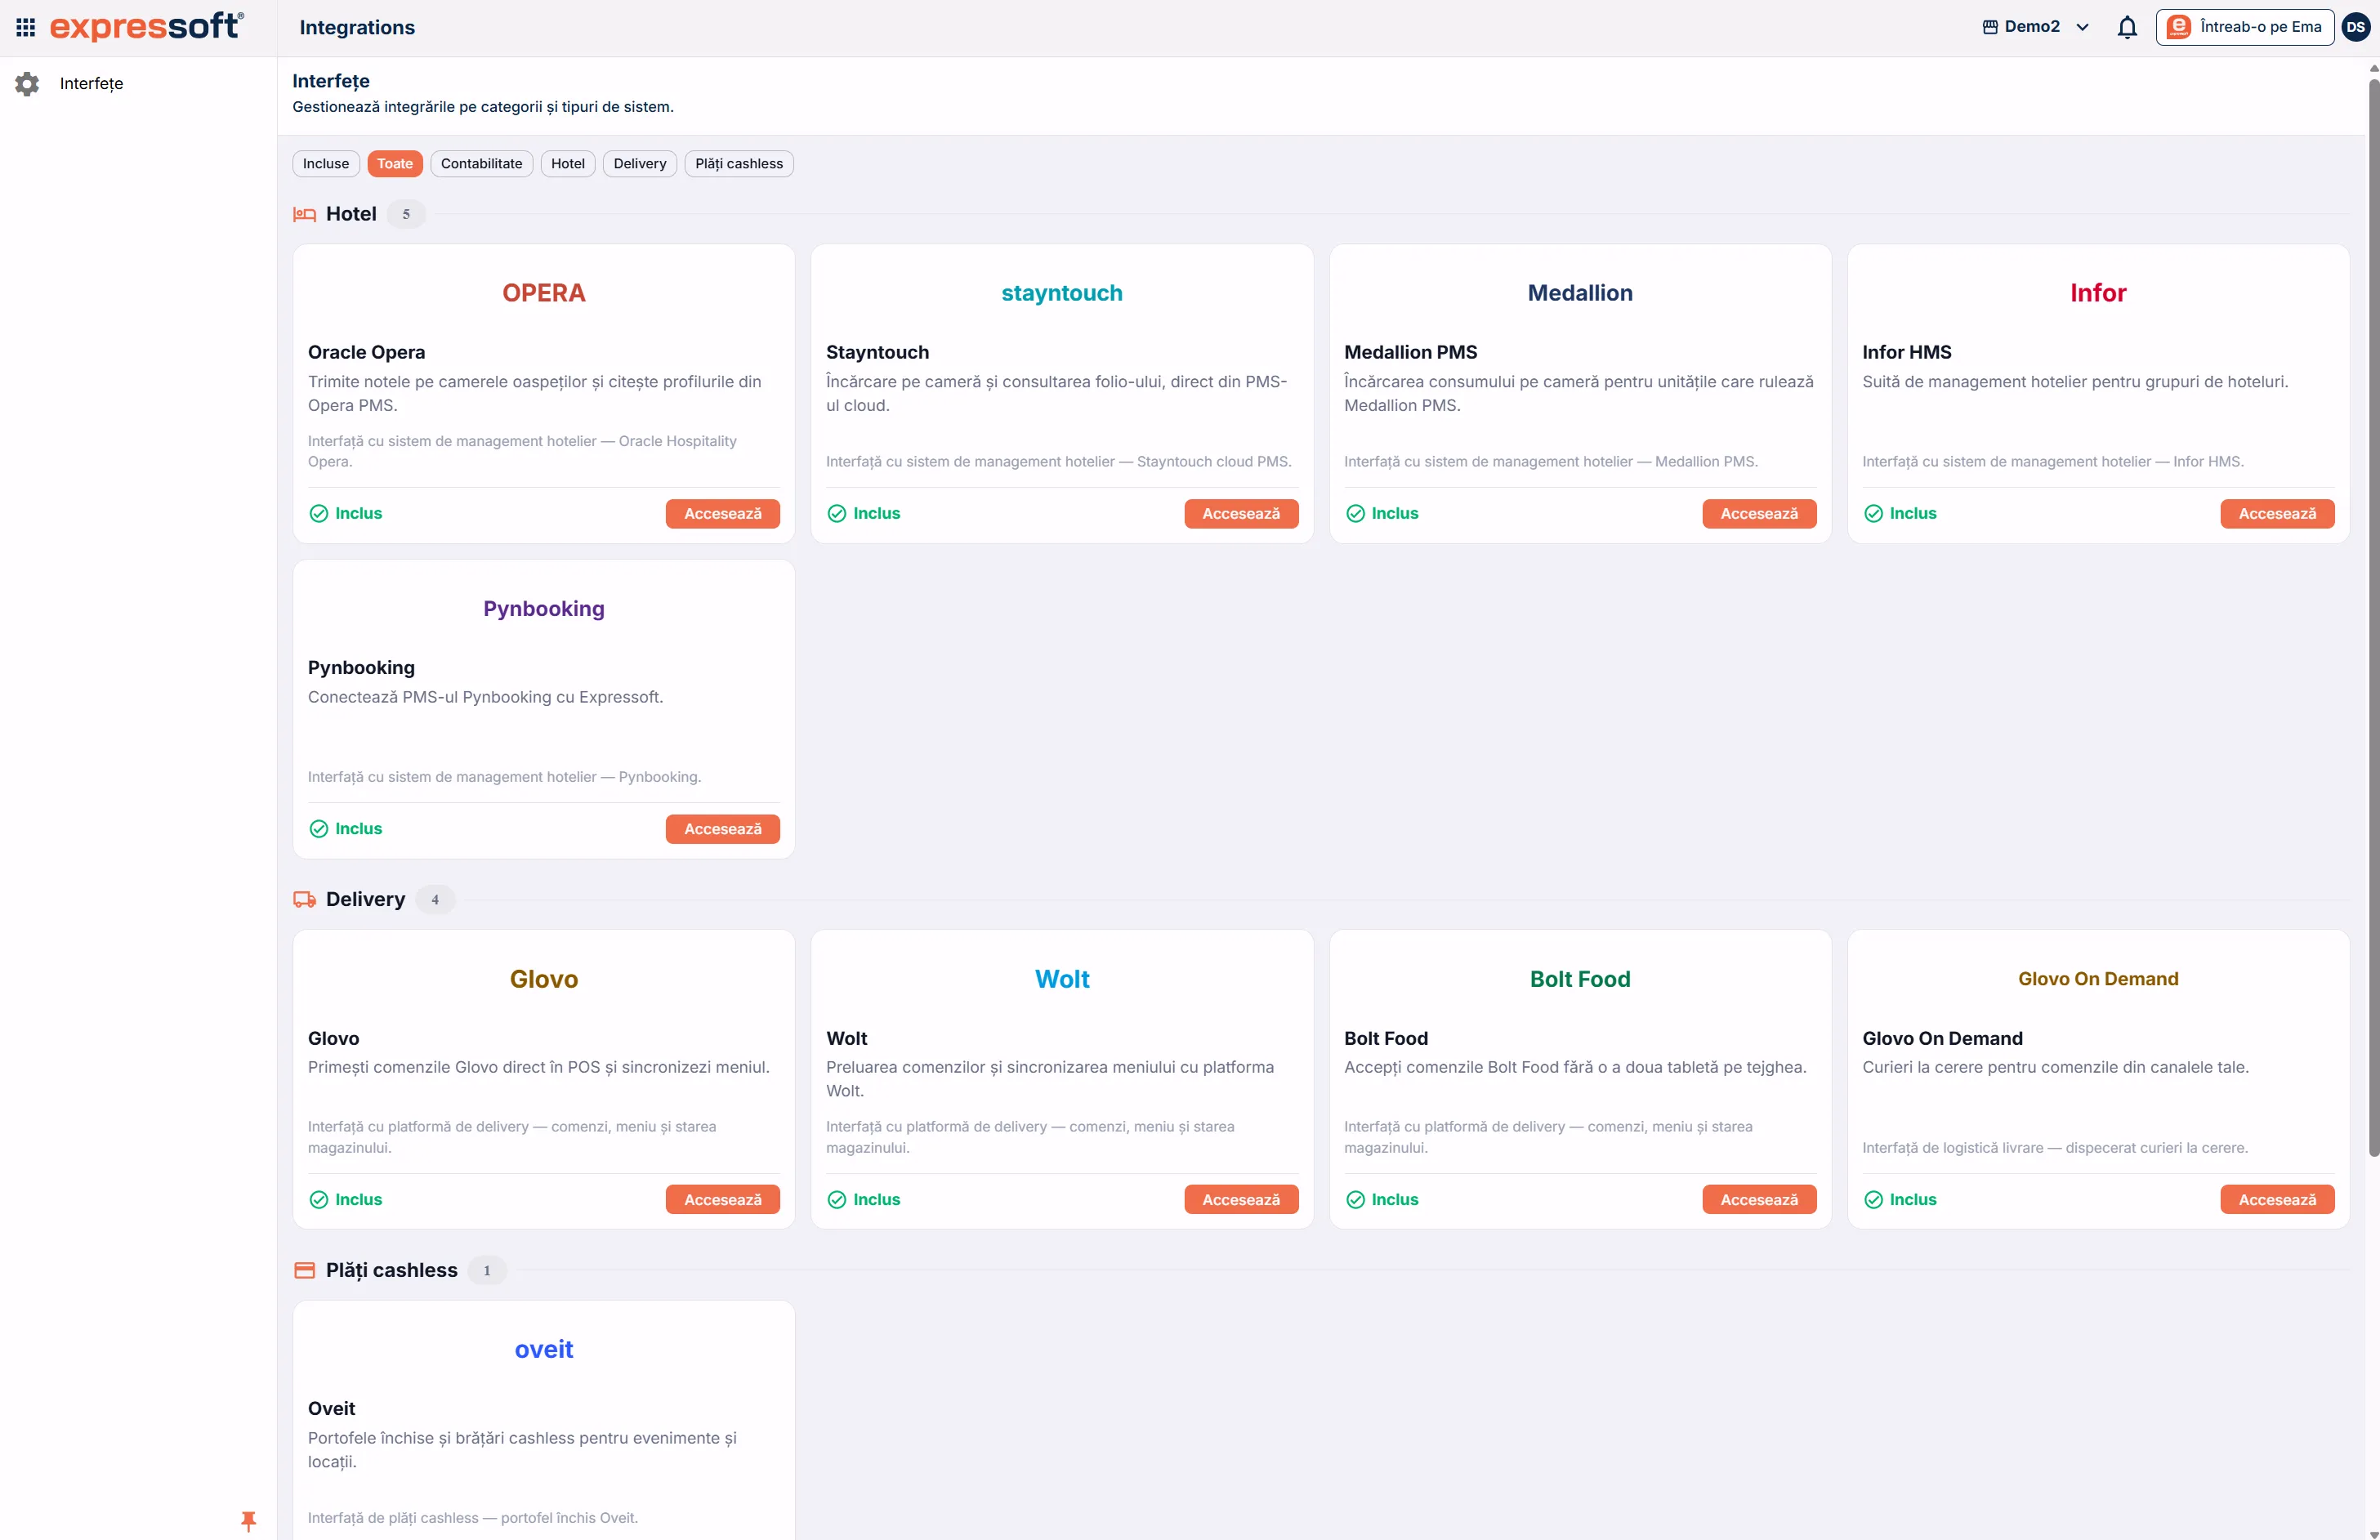
Task: Click the Inclus check icon on Oracle Opera
Action: [319, 514]
